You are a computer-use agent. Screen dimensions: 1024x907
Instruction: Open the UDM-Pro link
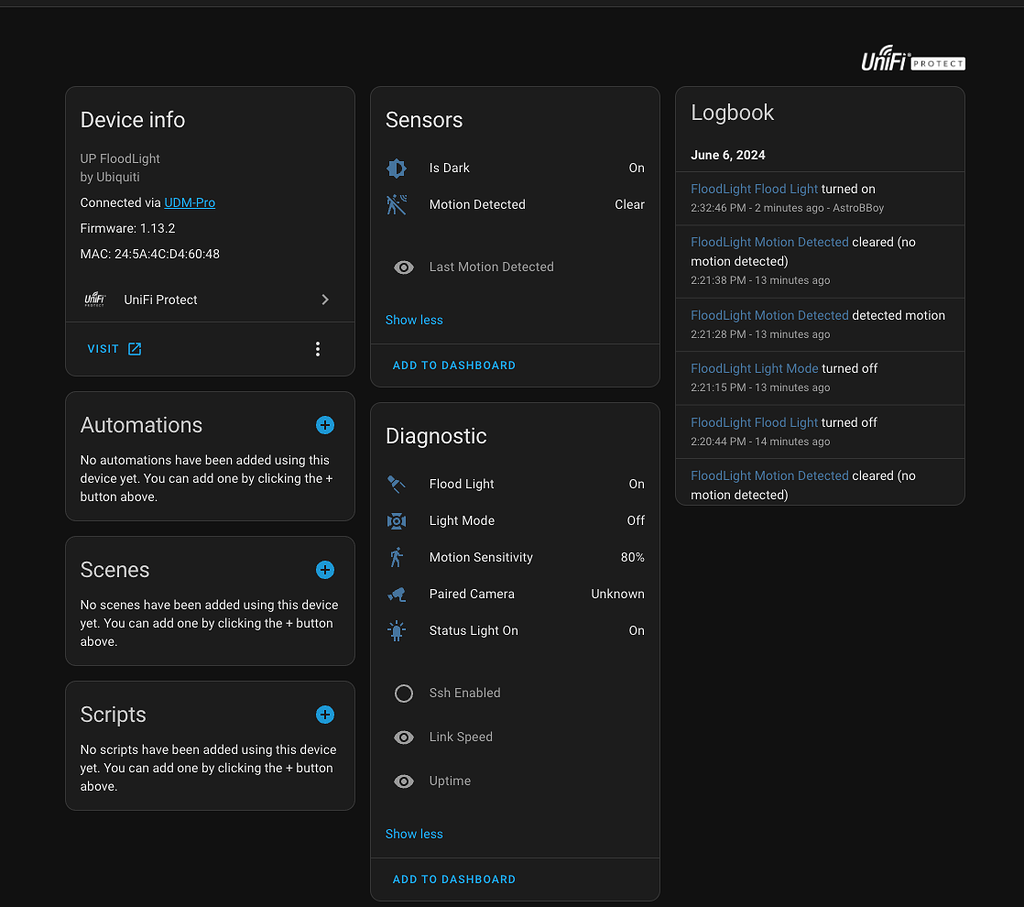pyautogui.click(x=190, y=203)
